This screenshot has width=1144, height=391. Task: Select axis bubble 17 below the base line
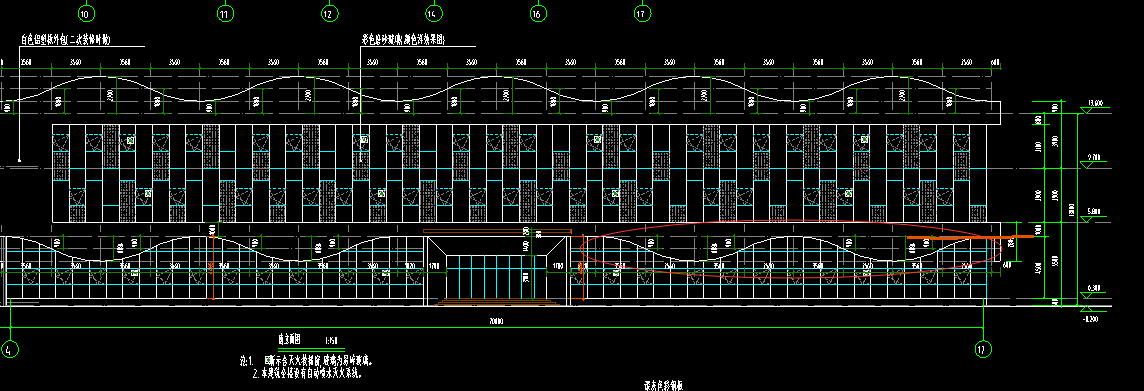pos(983,349)
